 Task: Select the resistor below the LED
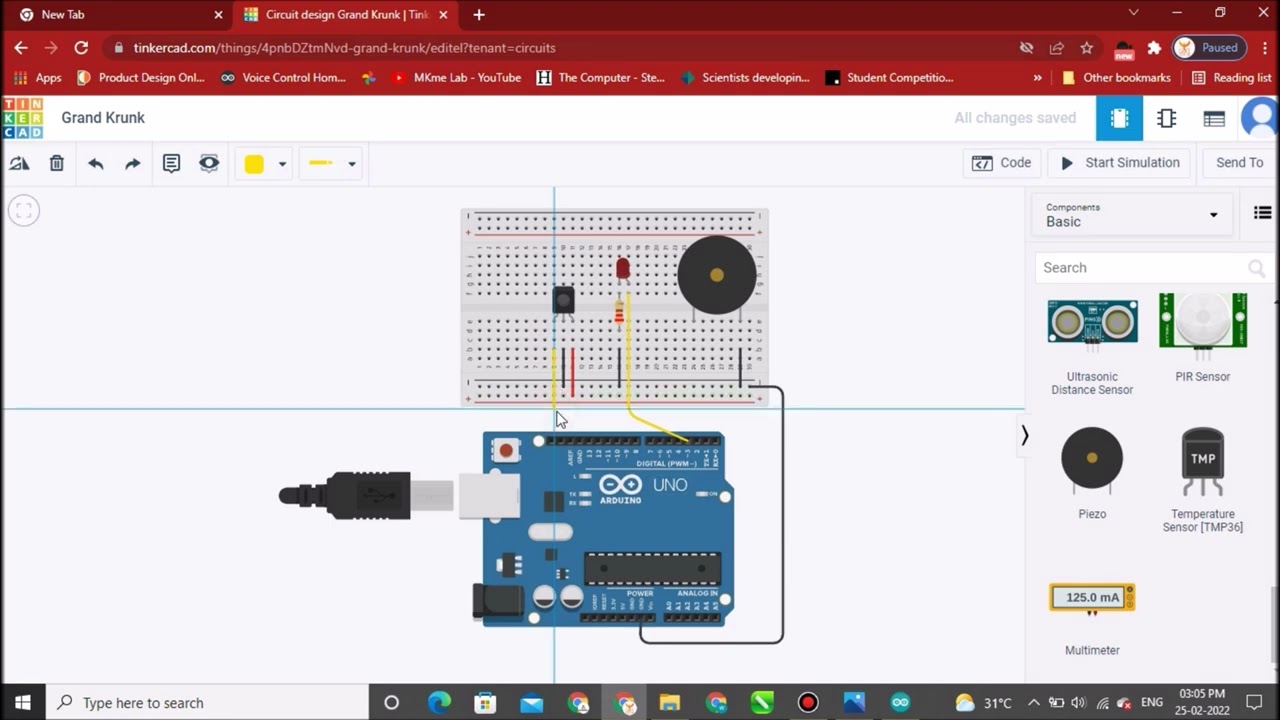619,313
